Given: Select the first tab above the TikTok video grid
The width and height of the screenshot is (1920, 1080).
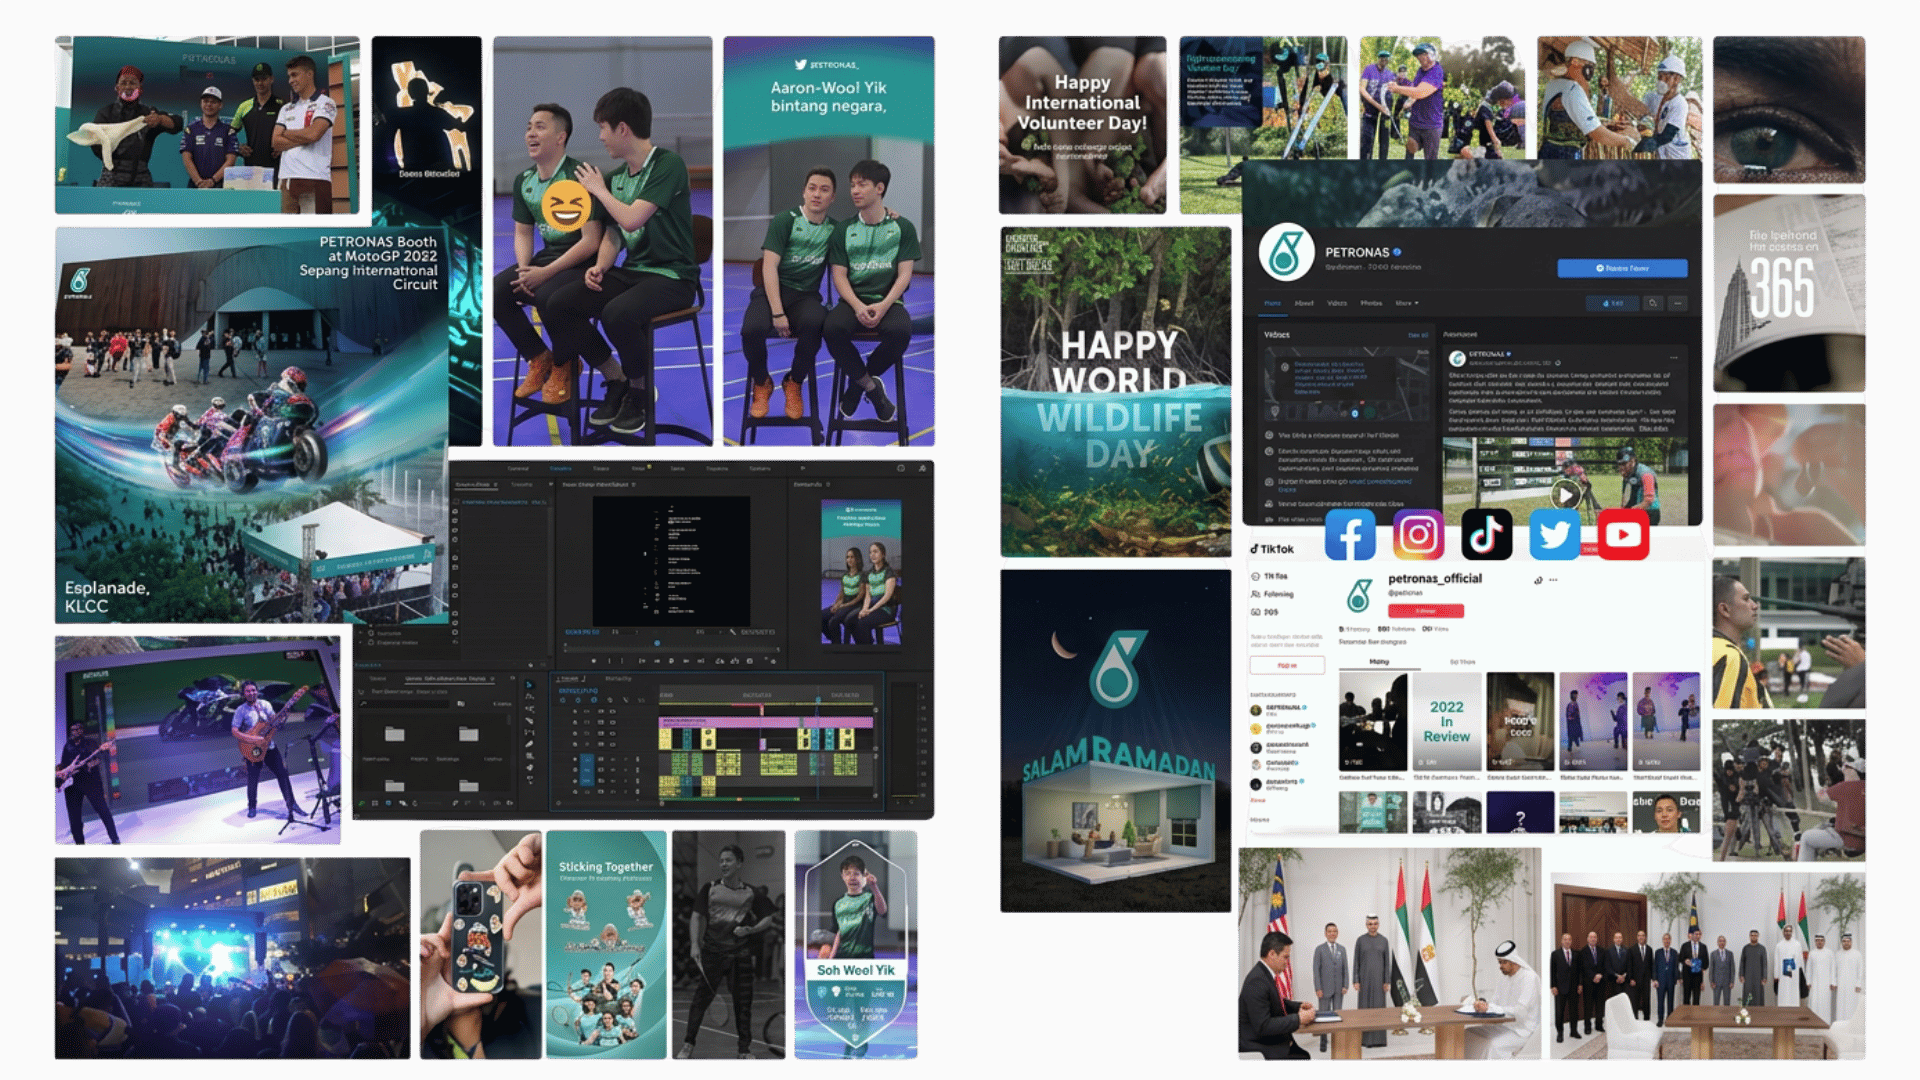Looking at the screenshot, I should point(1379,662).
